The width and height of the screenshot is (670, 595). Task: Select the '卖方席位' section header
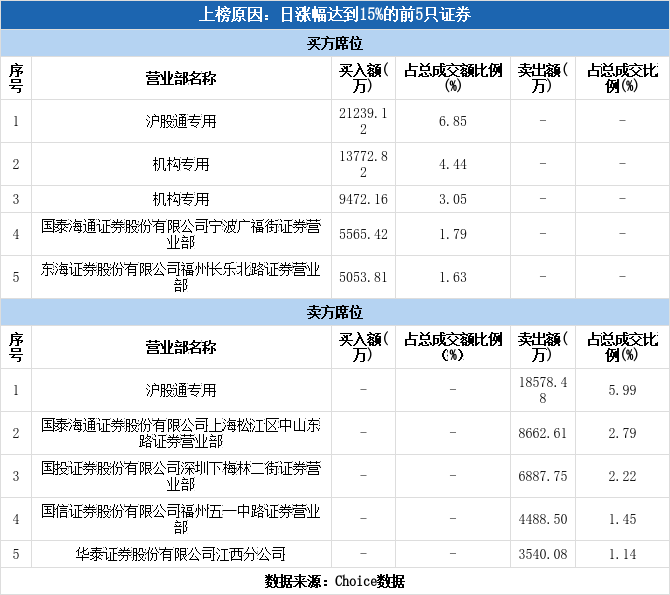click(335, 312)
